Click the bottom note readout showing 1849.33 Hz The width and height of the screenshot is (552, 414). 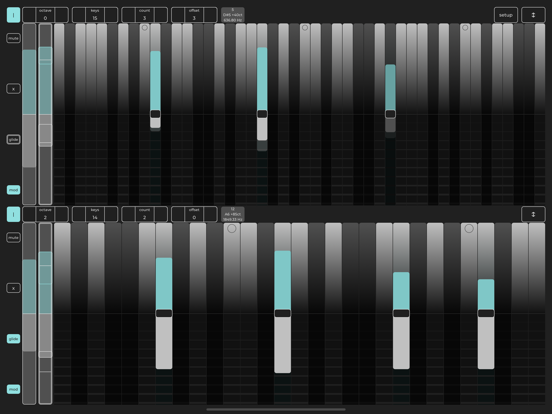(233, 214)
